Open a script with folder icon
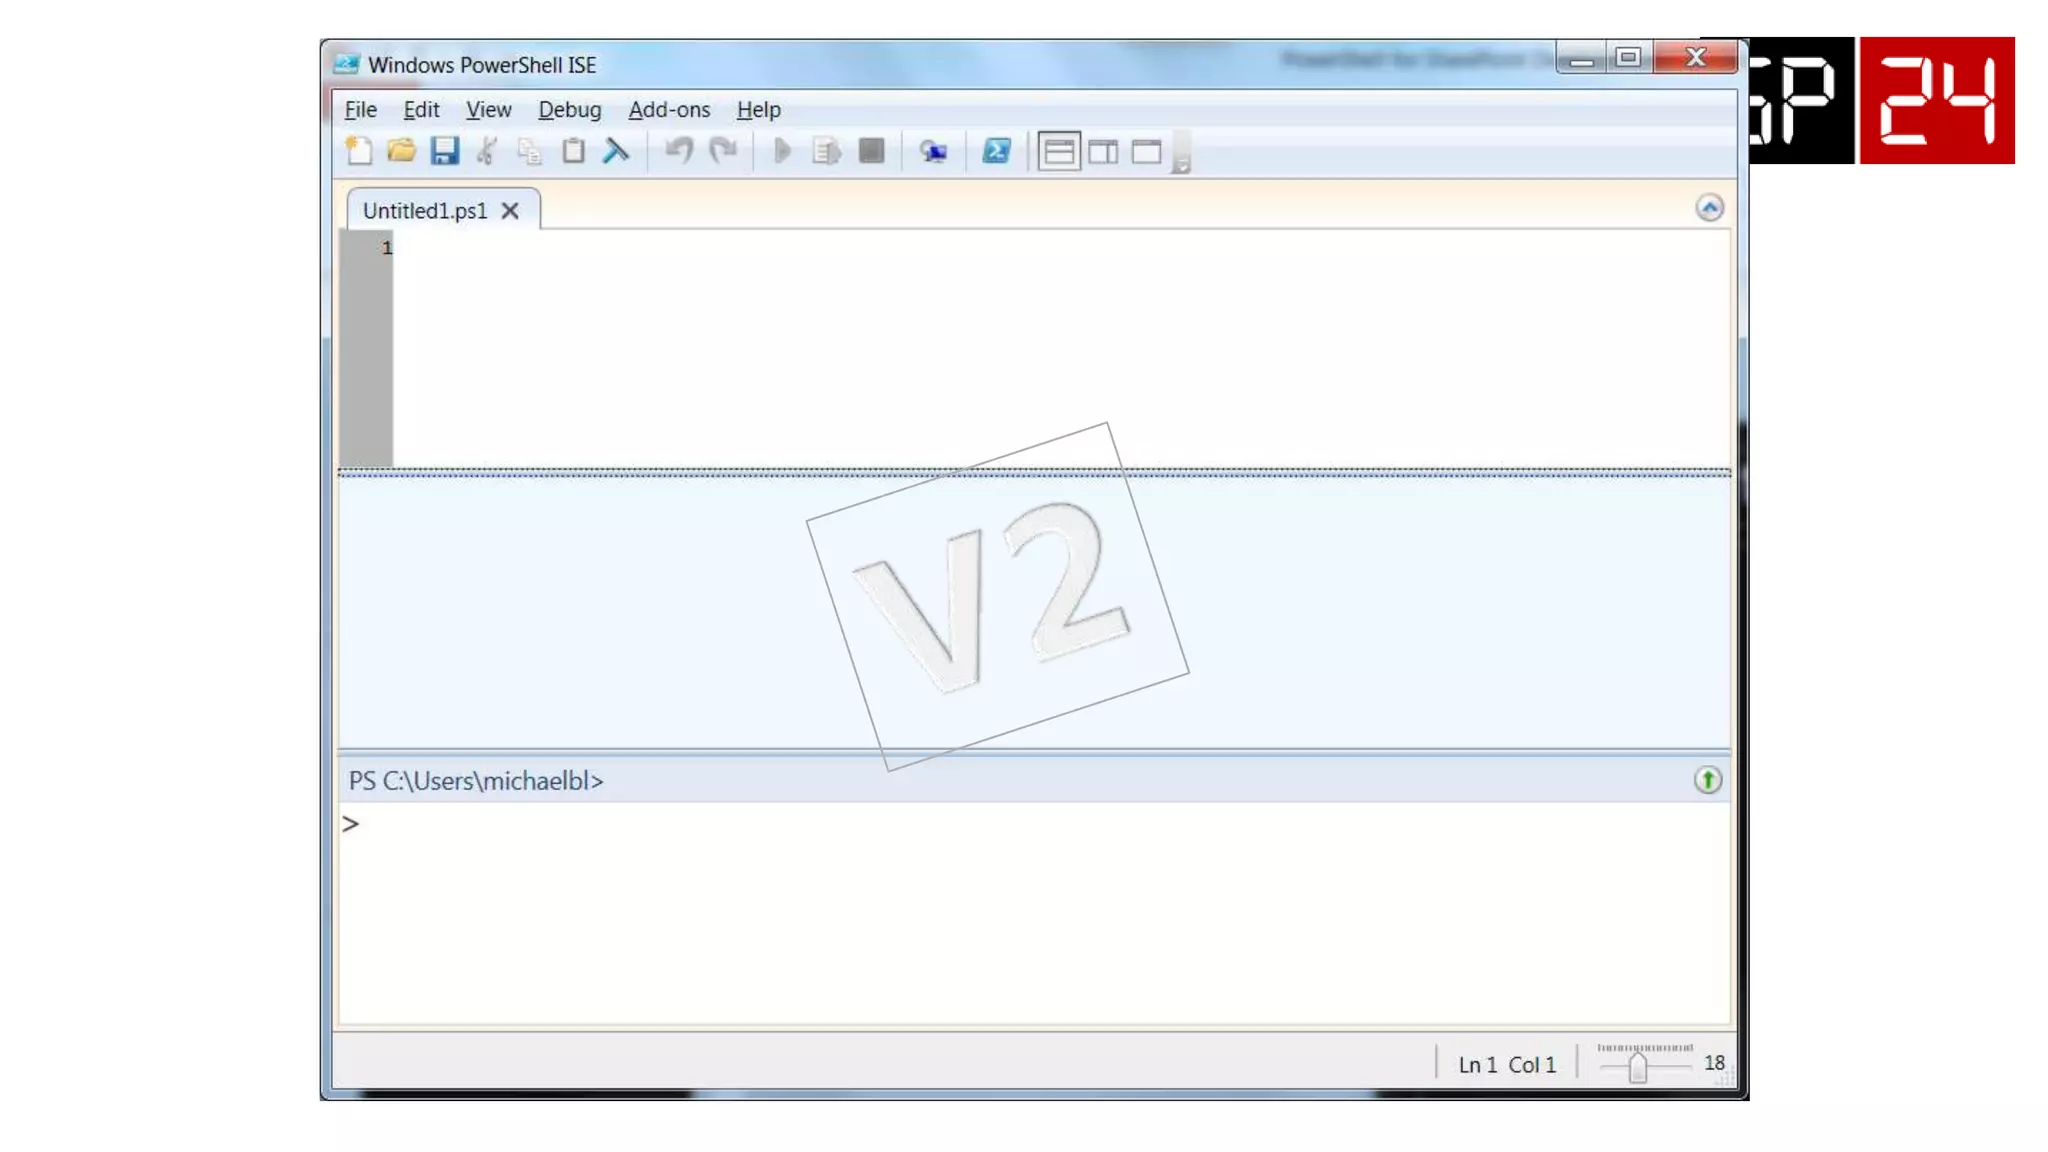The width and height of the screenshot is (2048, 1152). 401,151
